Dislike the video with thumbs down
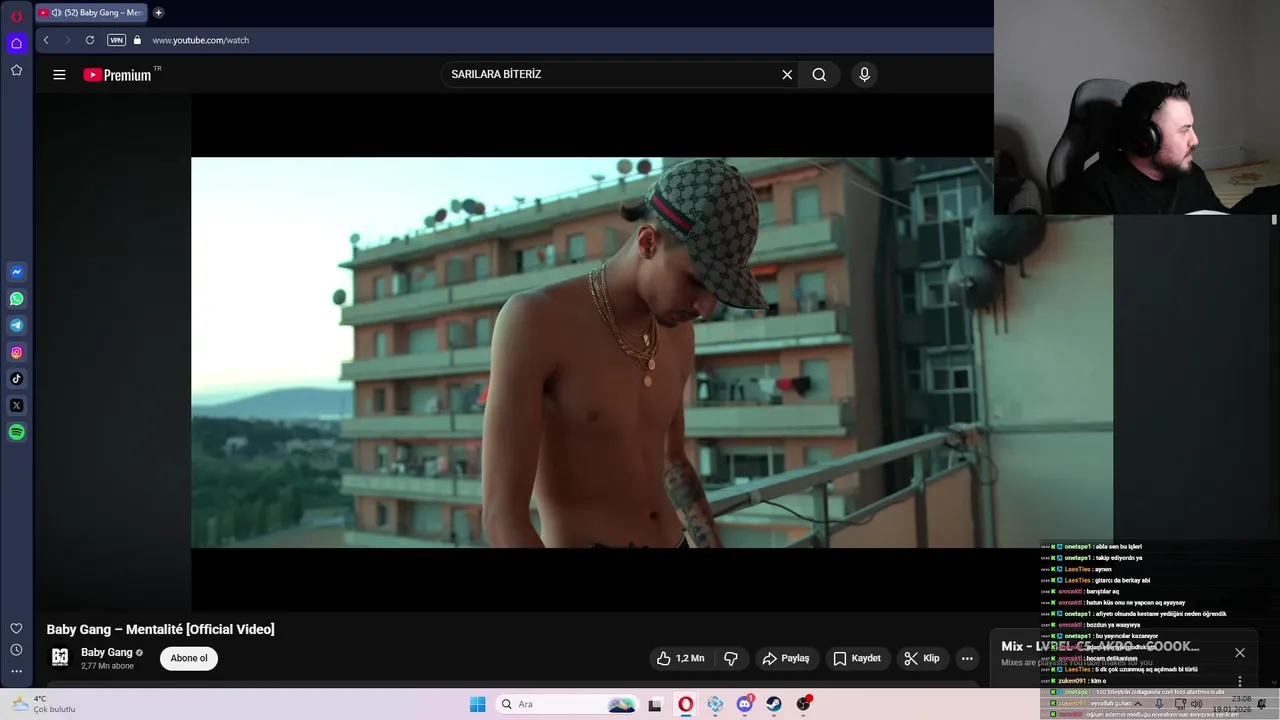This screenshot has width=1280, height=720. click(731, 658)
